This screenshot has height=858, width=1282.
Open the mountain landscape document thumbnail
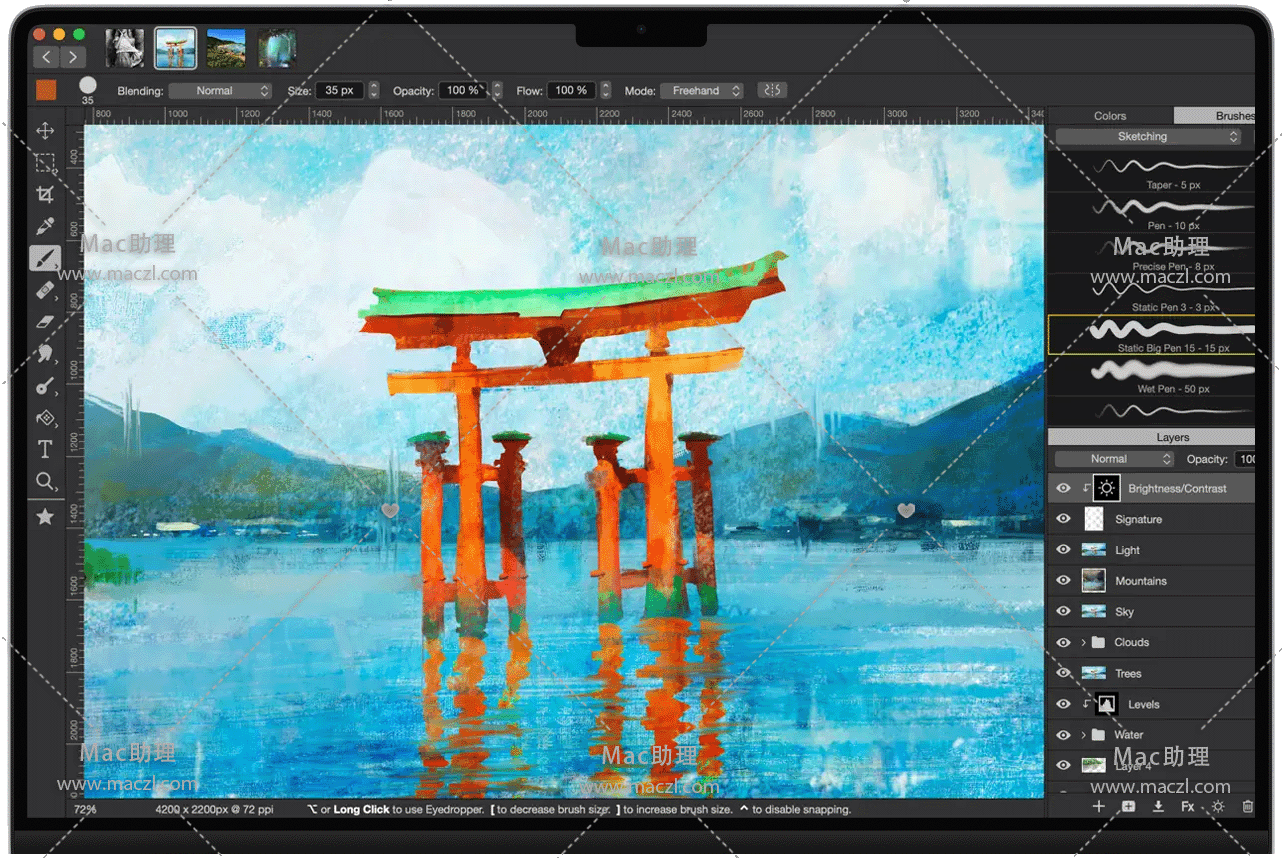[226, 47]
